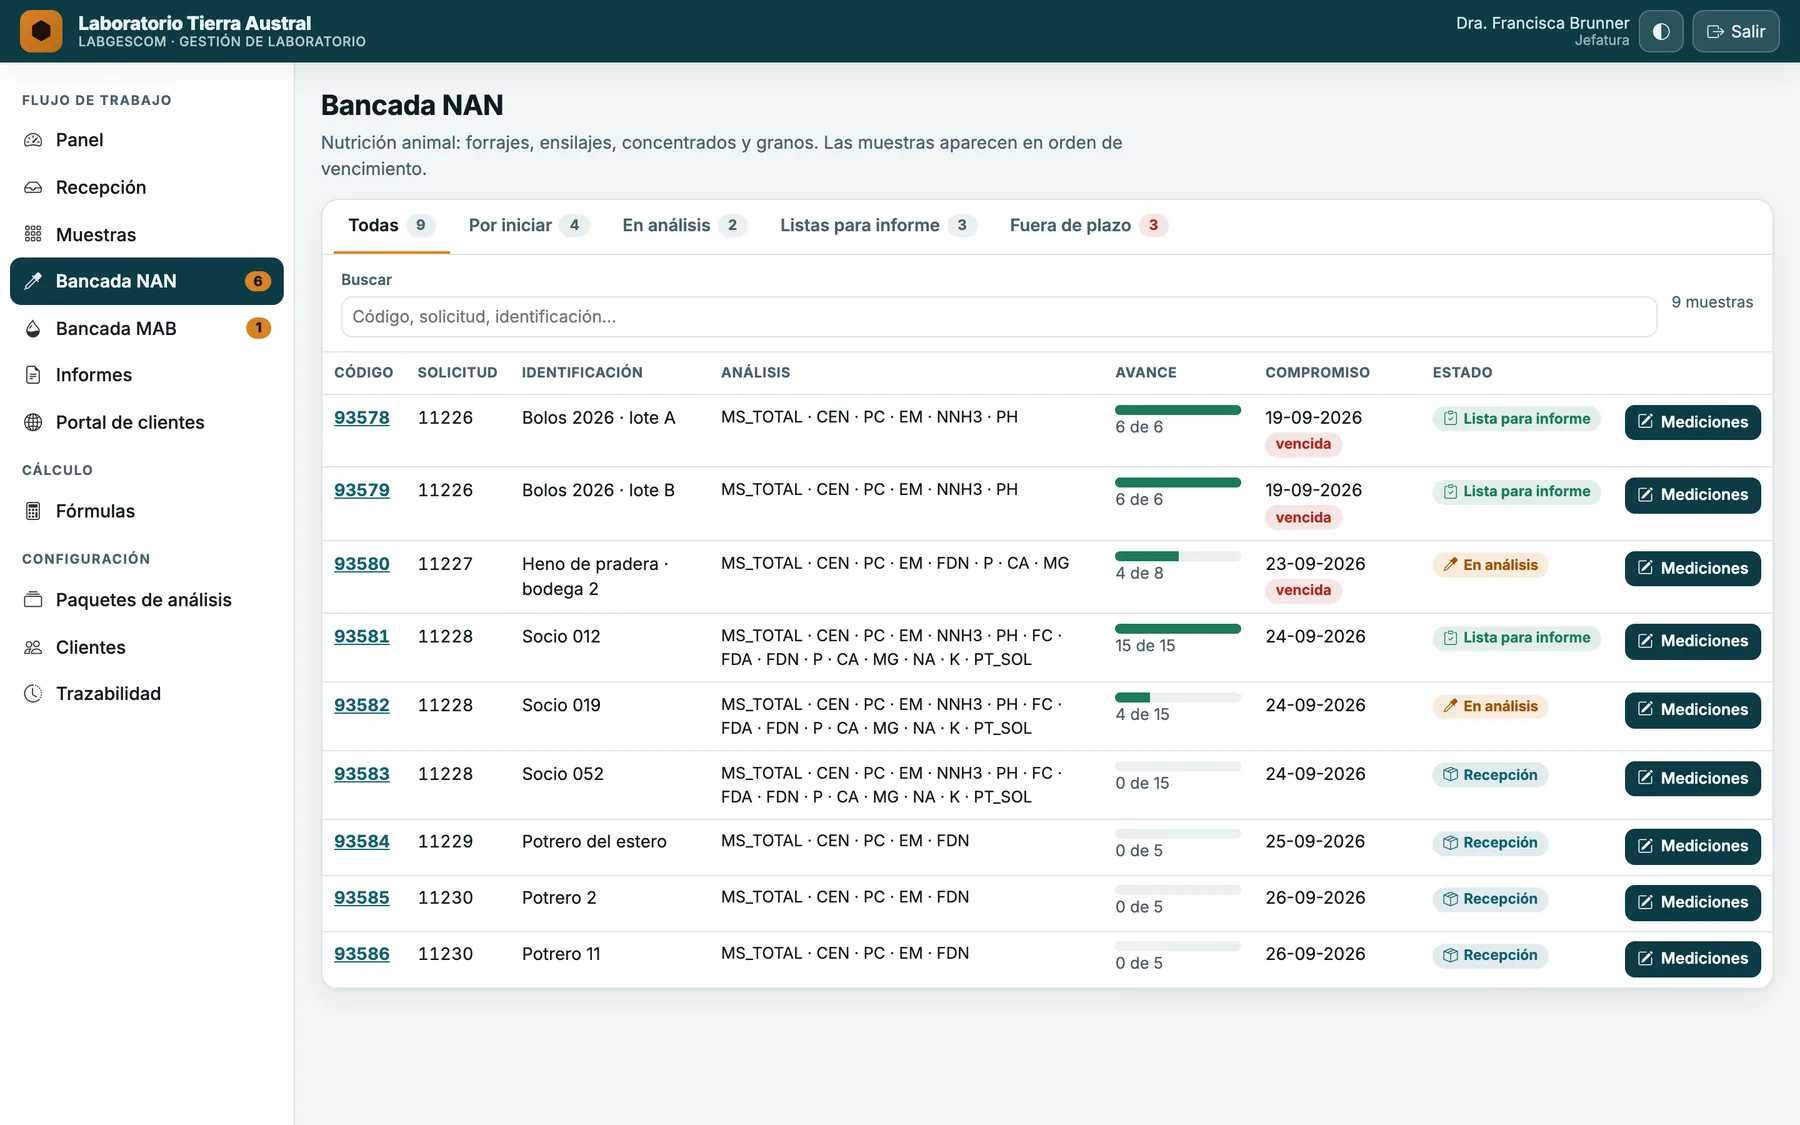Open Fórmulas calculator page
Viewport: 1800px width, 1125px height.
pyautogui.click(x=147, y=511)
